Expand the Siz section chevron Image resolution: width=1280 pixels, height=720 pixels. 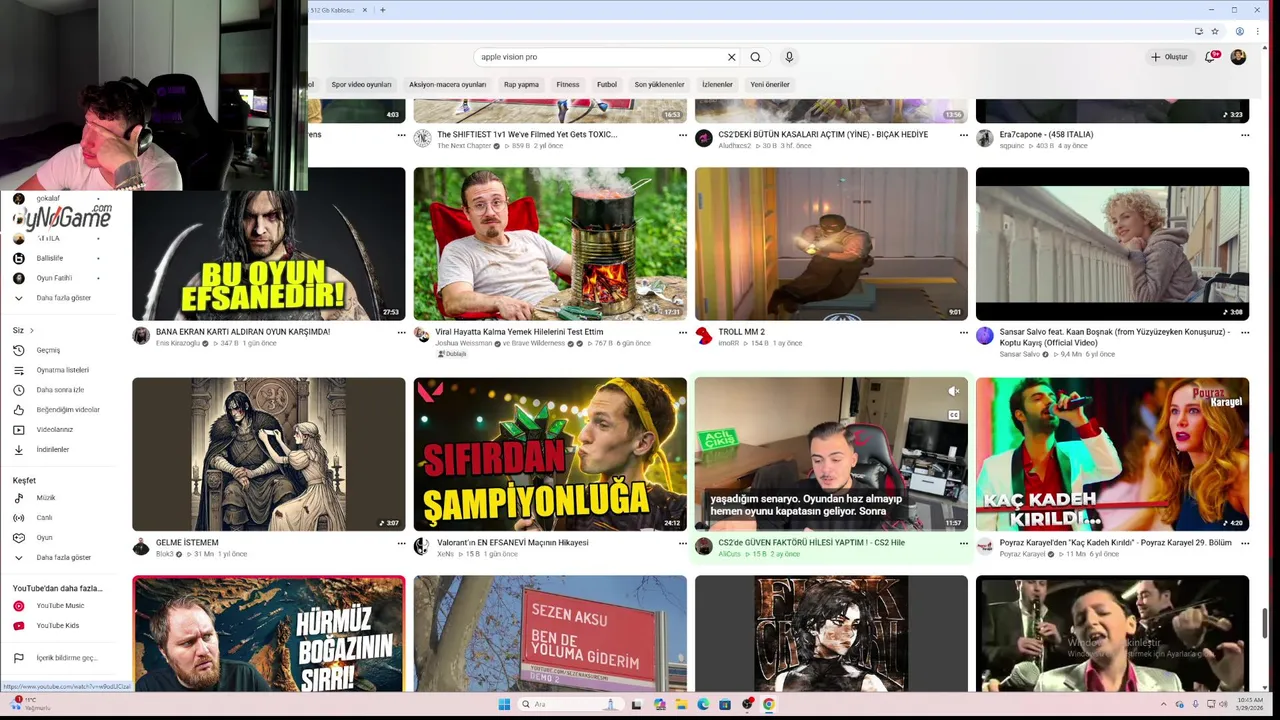(32, 330)
